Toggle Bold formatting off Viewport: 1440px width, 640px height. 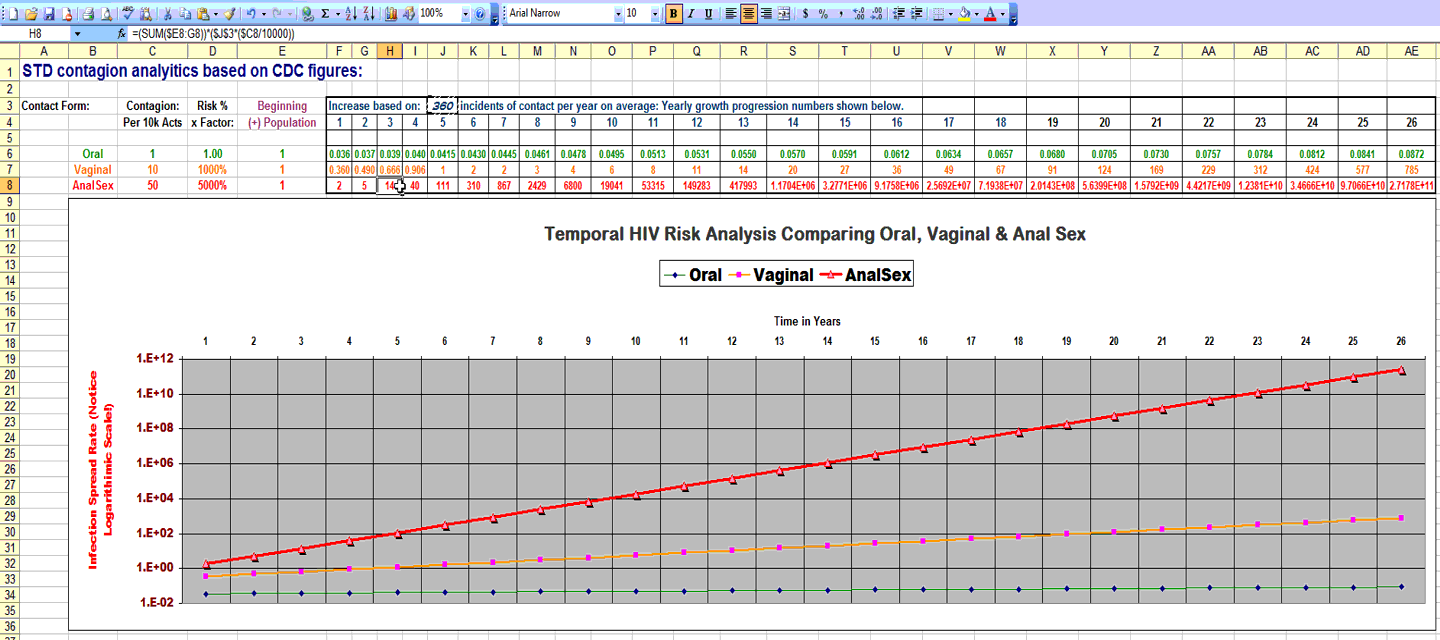[x=673, y=14]
